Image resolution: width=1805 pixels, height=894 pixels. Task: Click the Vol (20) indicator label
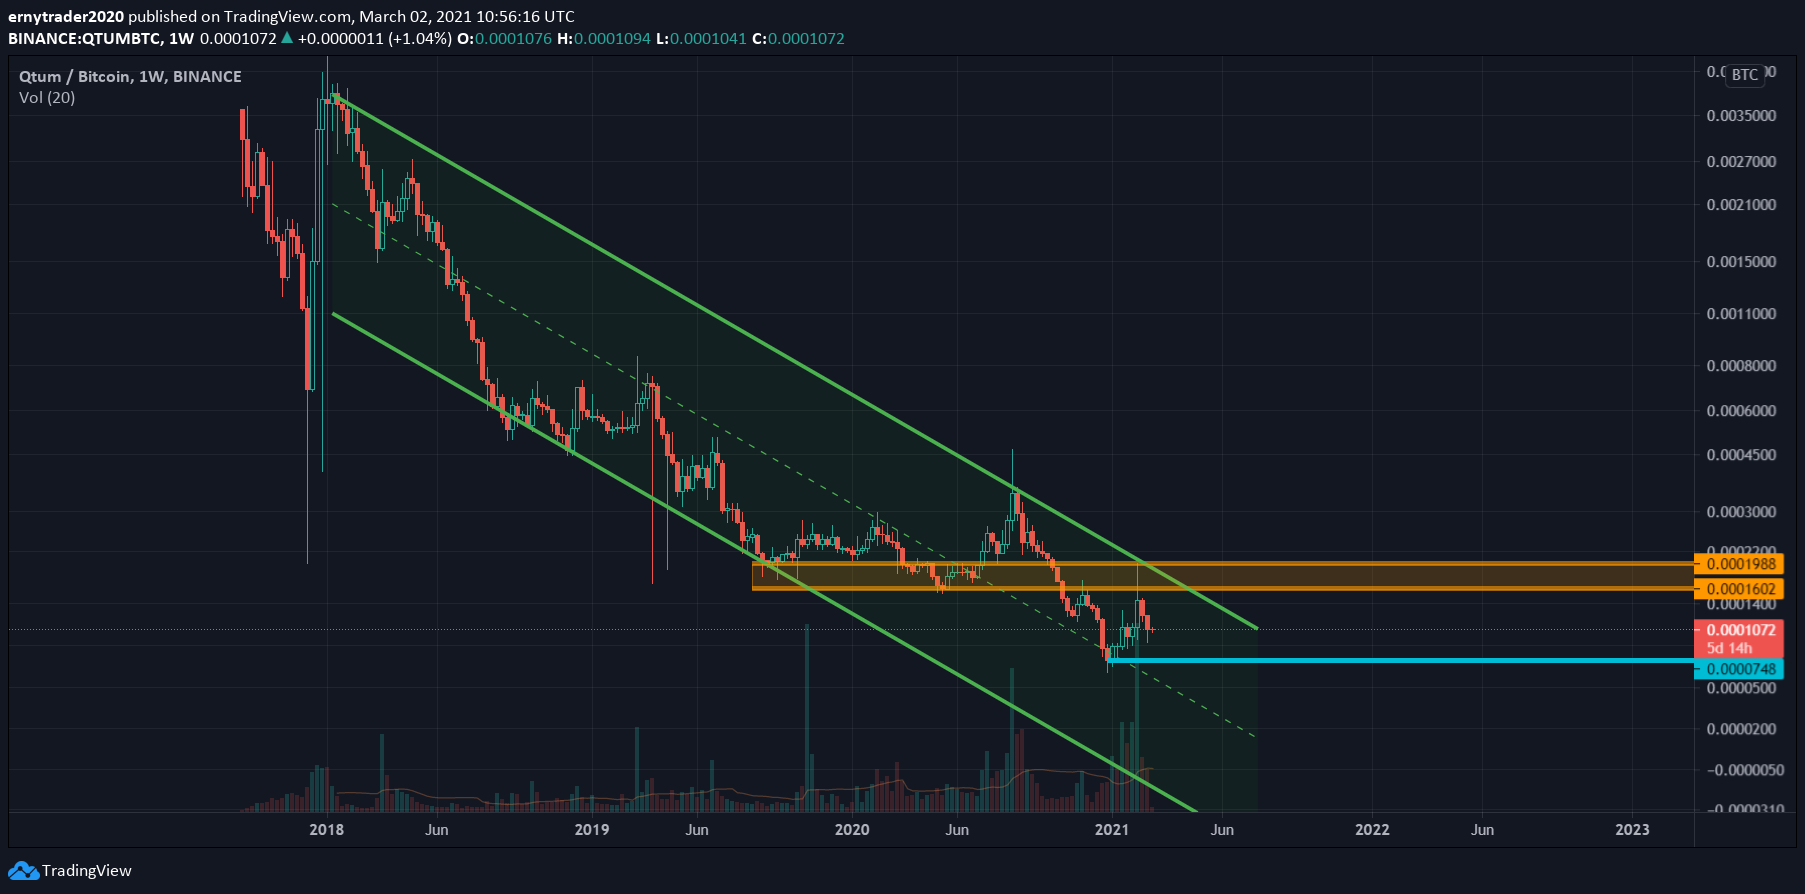(x=47, y=98)
